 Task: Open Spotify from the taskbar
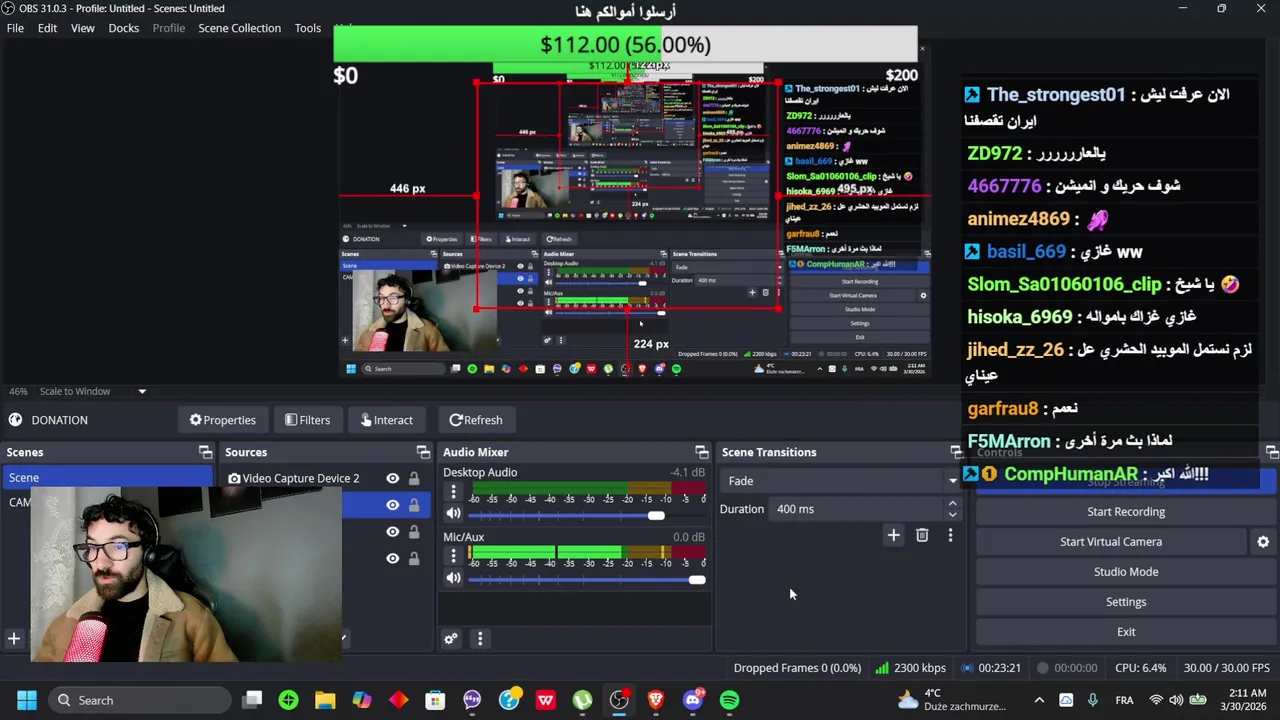tap(729, 700)
